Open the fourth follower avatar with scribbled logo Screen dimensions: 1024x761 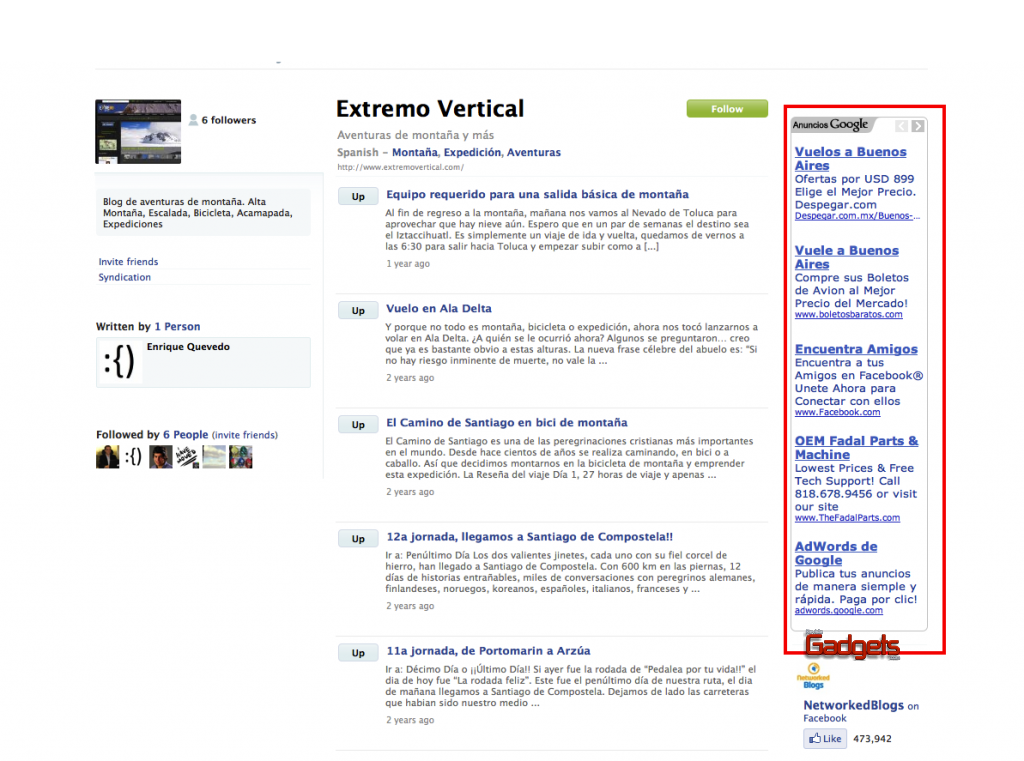pos(187,457)
